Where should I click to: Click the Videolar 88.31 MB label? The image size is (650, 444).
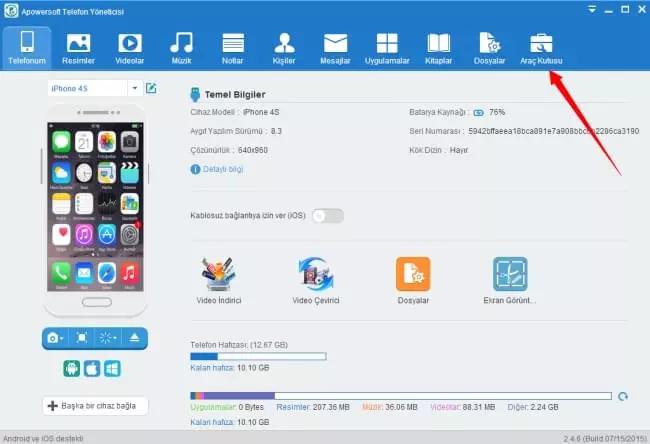pos(463,408)
